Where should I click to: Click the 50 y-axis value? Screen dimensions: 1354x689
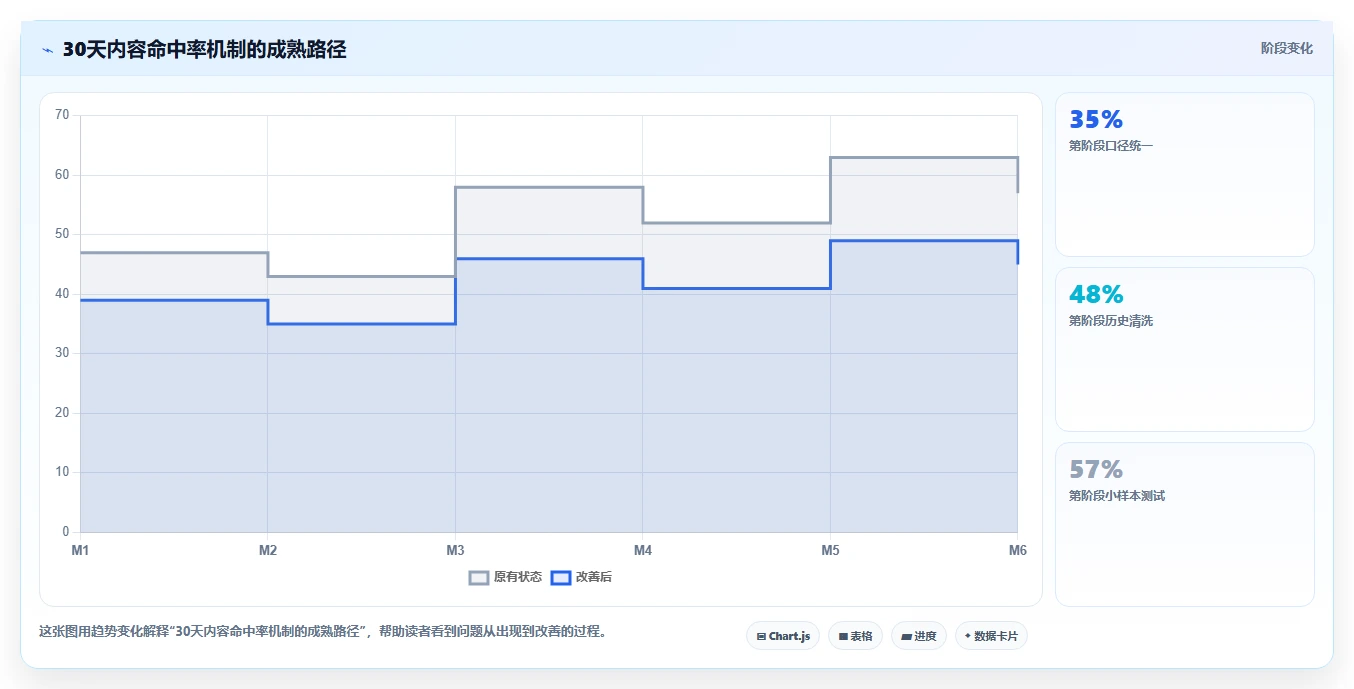coord(62,234)
